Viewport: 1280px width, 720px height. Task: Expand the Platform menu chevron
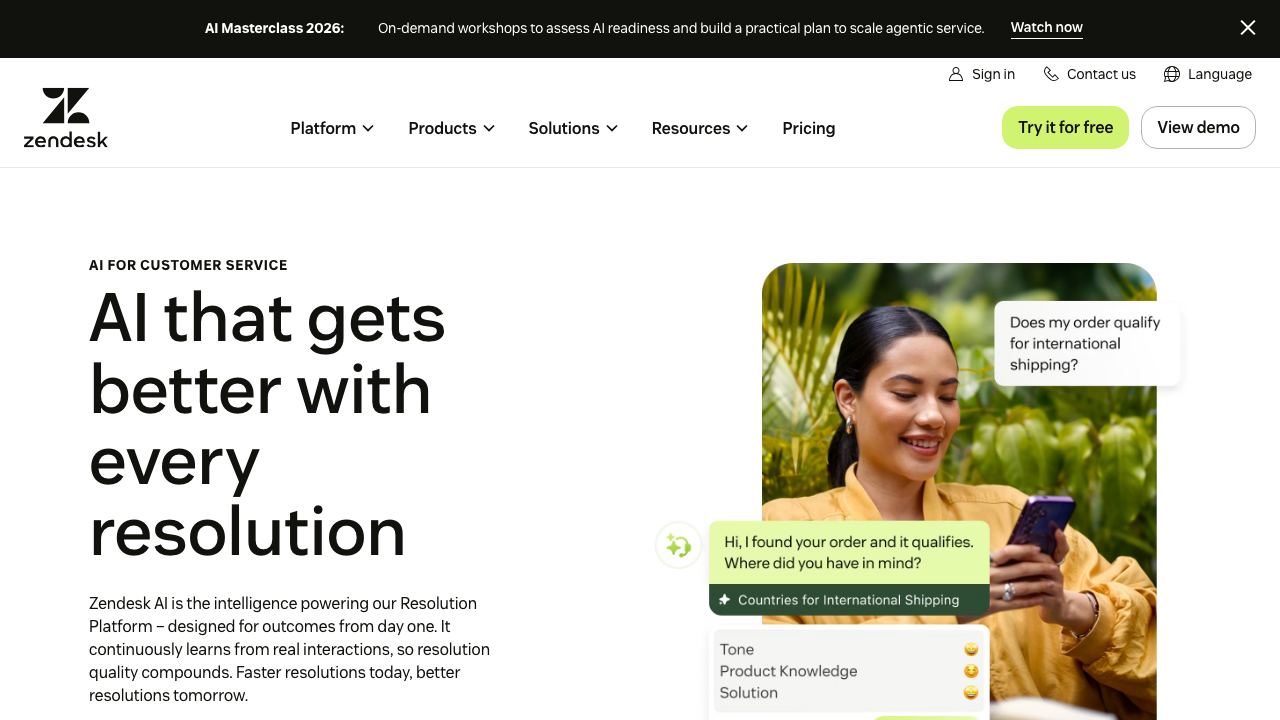tap(368, 128)
